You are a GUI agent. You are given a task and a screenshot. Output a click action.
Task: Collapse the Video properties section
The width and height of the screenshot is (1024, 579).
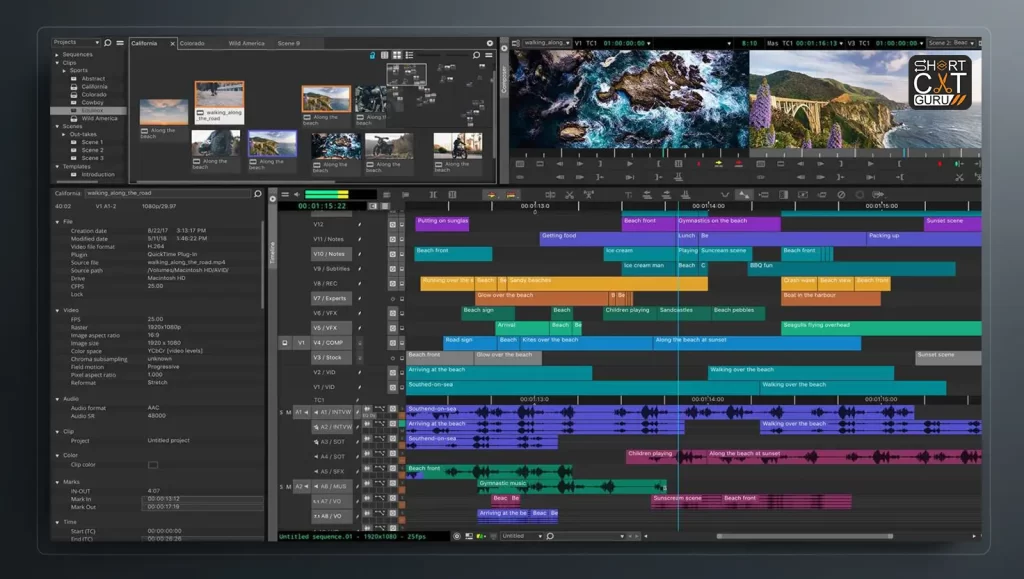[57, 311]
